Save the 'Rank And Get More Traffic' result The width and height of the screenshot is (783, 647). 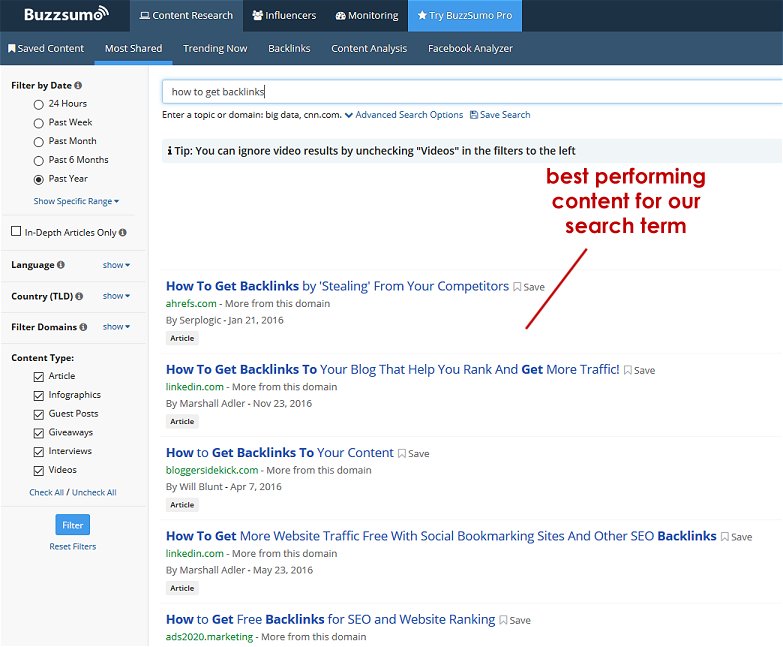pos(640,370)
